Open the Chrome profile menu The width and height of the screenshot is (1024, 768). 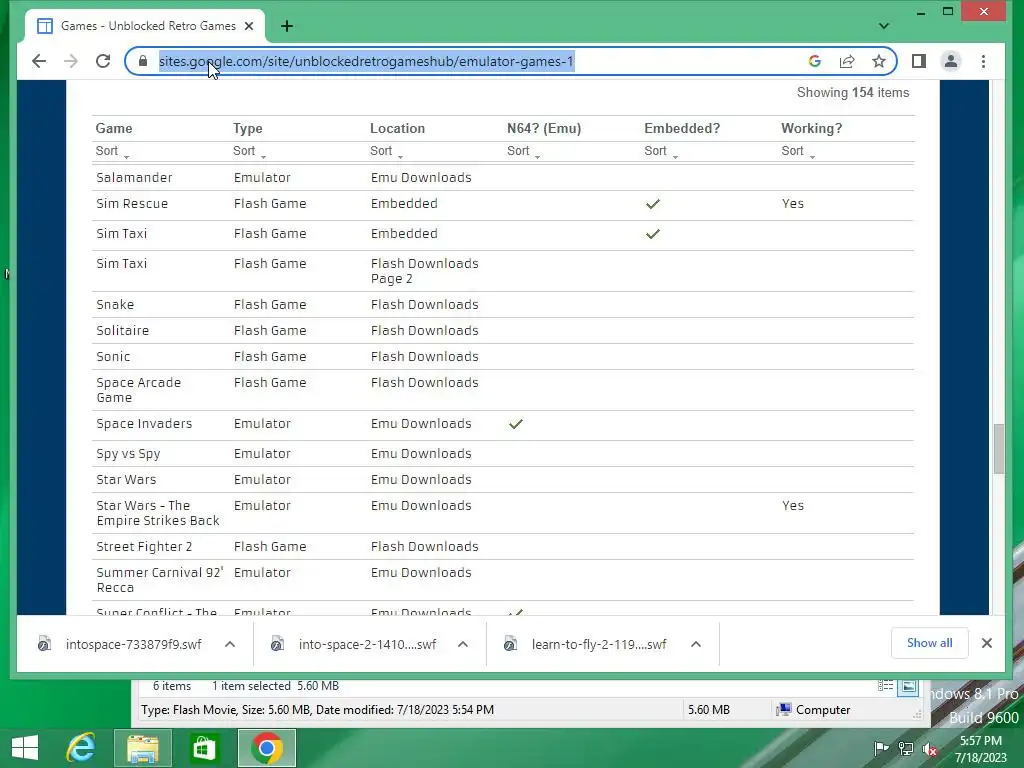(951, 61)
